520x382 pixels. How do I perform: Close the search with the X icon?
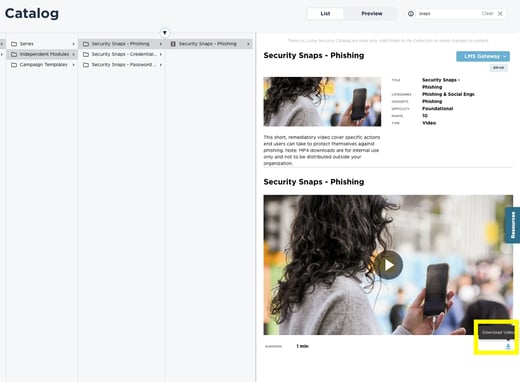[x=500, y=14]
